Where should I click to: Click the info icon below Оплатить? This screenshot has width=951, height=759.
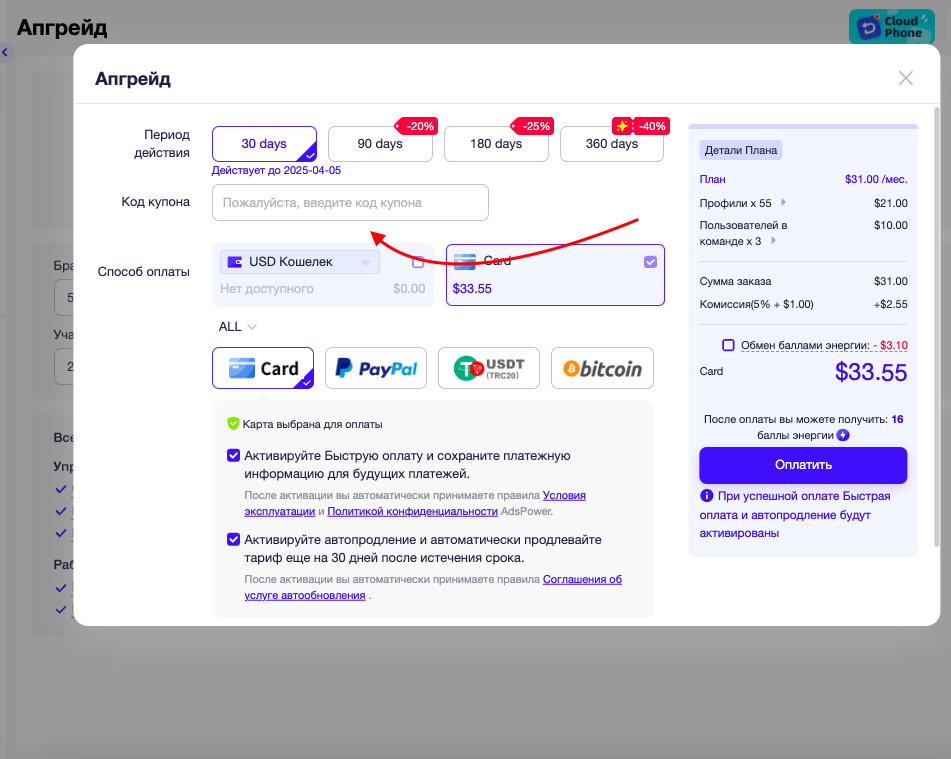pos(707,496)
